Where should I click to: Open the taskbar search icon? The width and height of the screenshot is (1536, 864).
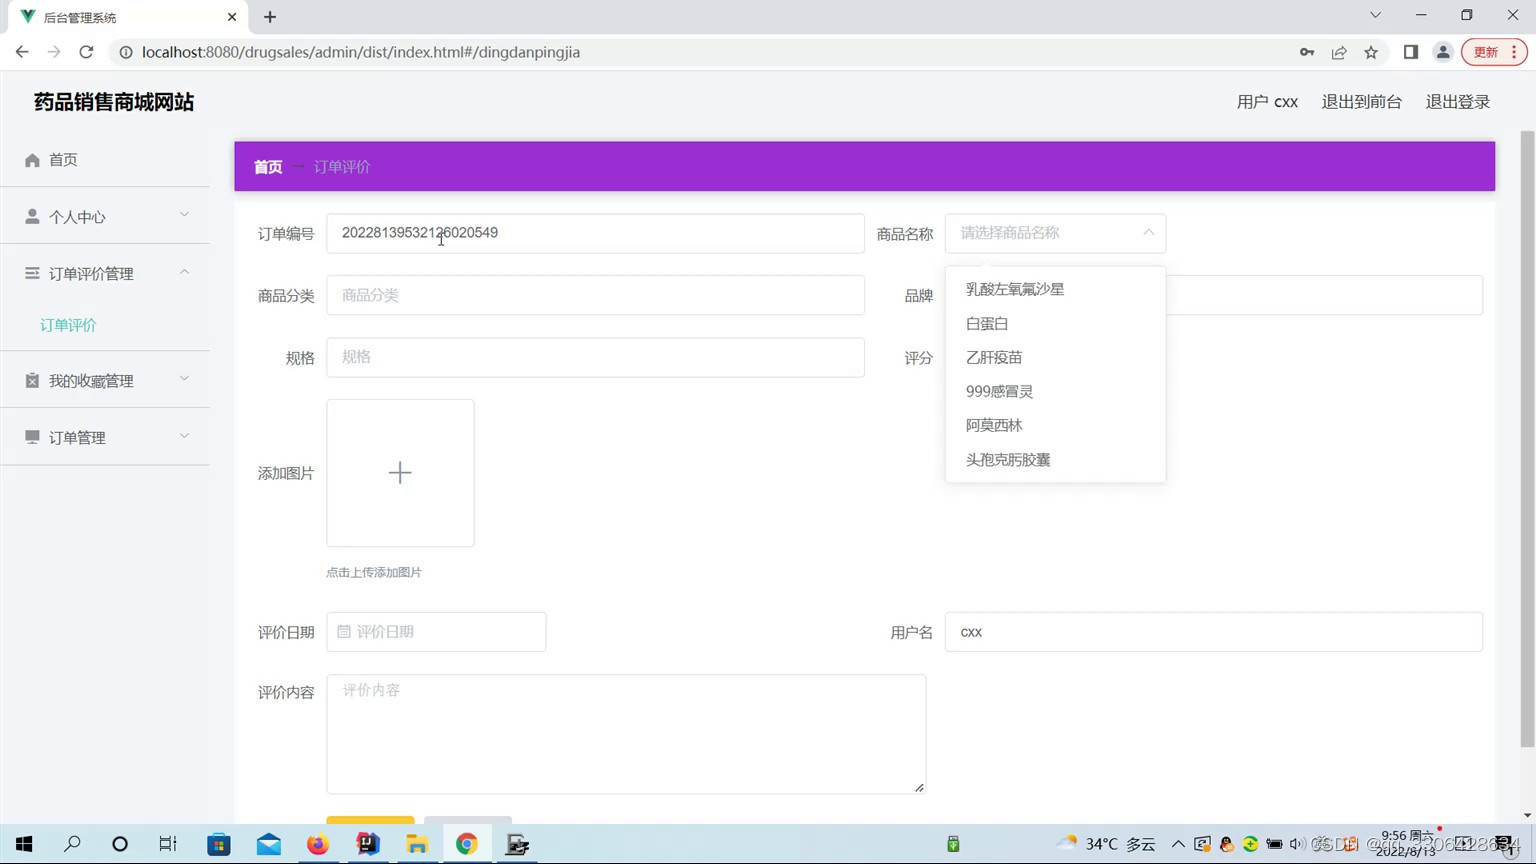72,844
